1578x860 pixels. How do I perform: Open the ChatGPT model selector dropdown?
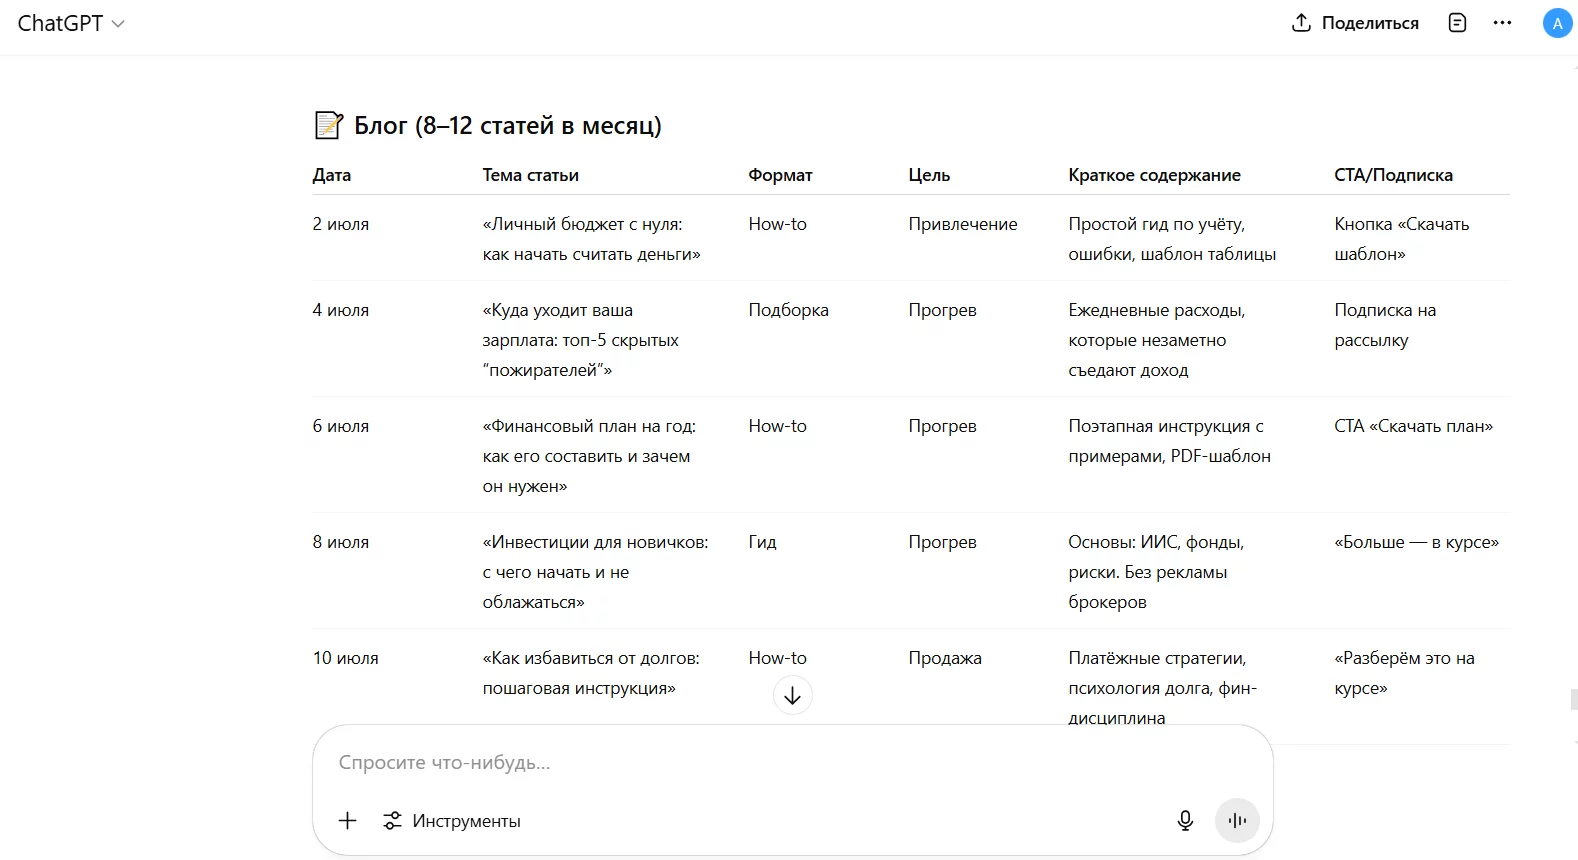click(71, 23)
